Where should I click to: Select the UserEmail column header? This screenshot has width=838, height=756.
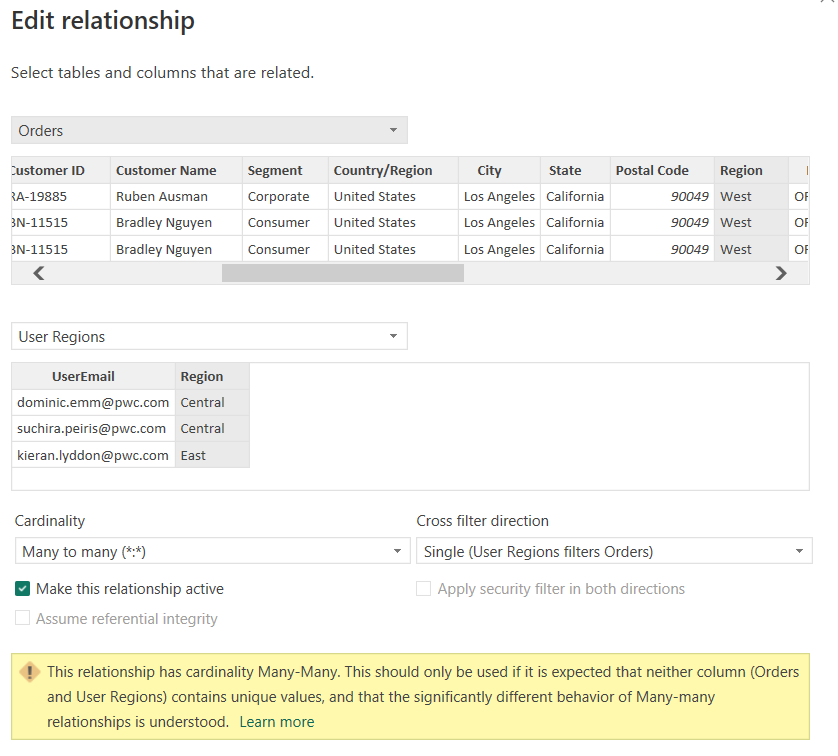coord(83,377)
